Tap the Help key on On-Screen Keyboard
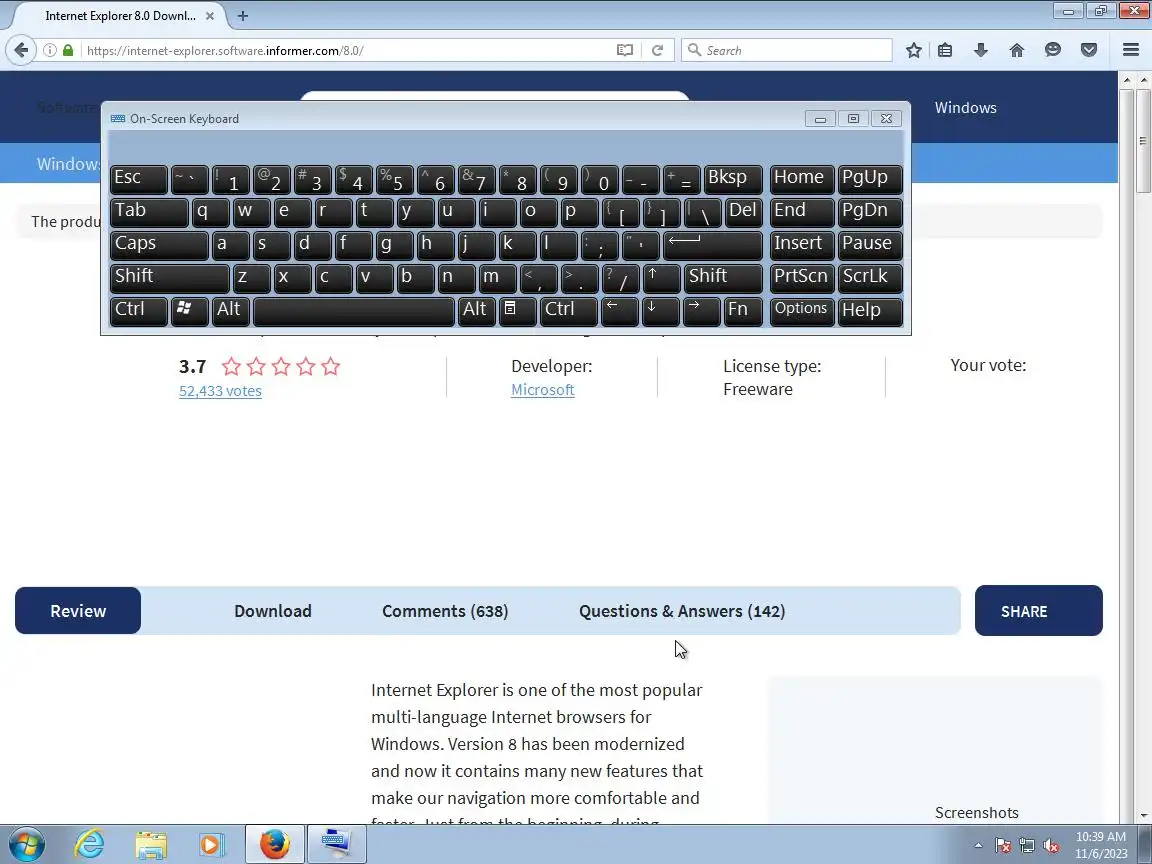This screenshot has width=1152, height=864. coord(870,310)
